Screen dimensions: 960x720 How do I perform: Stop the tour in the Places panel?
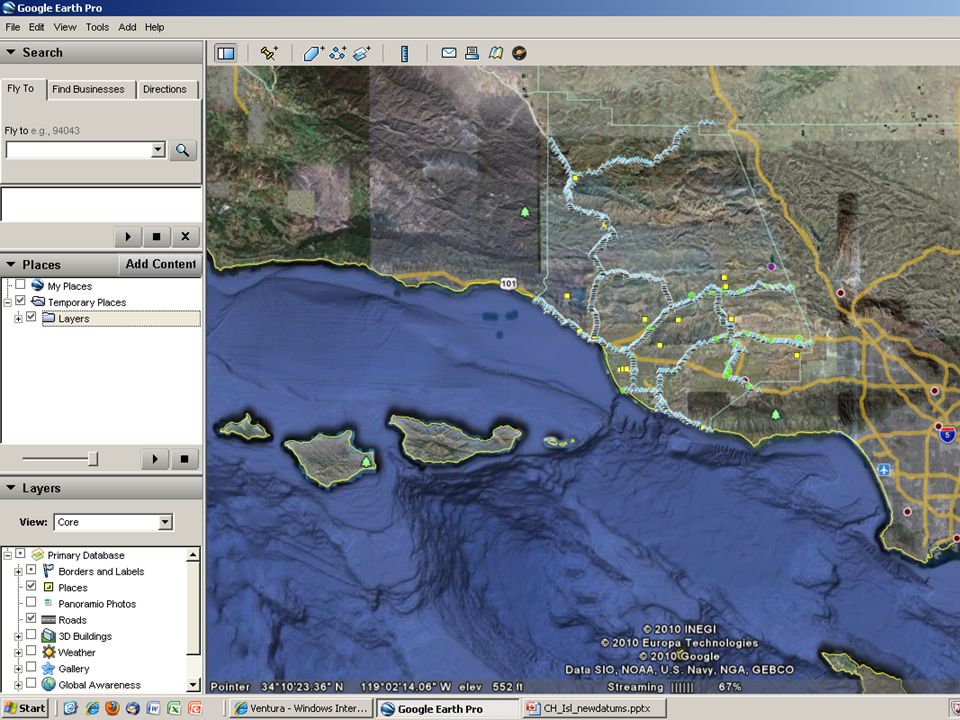pos(184,459)
